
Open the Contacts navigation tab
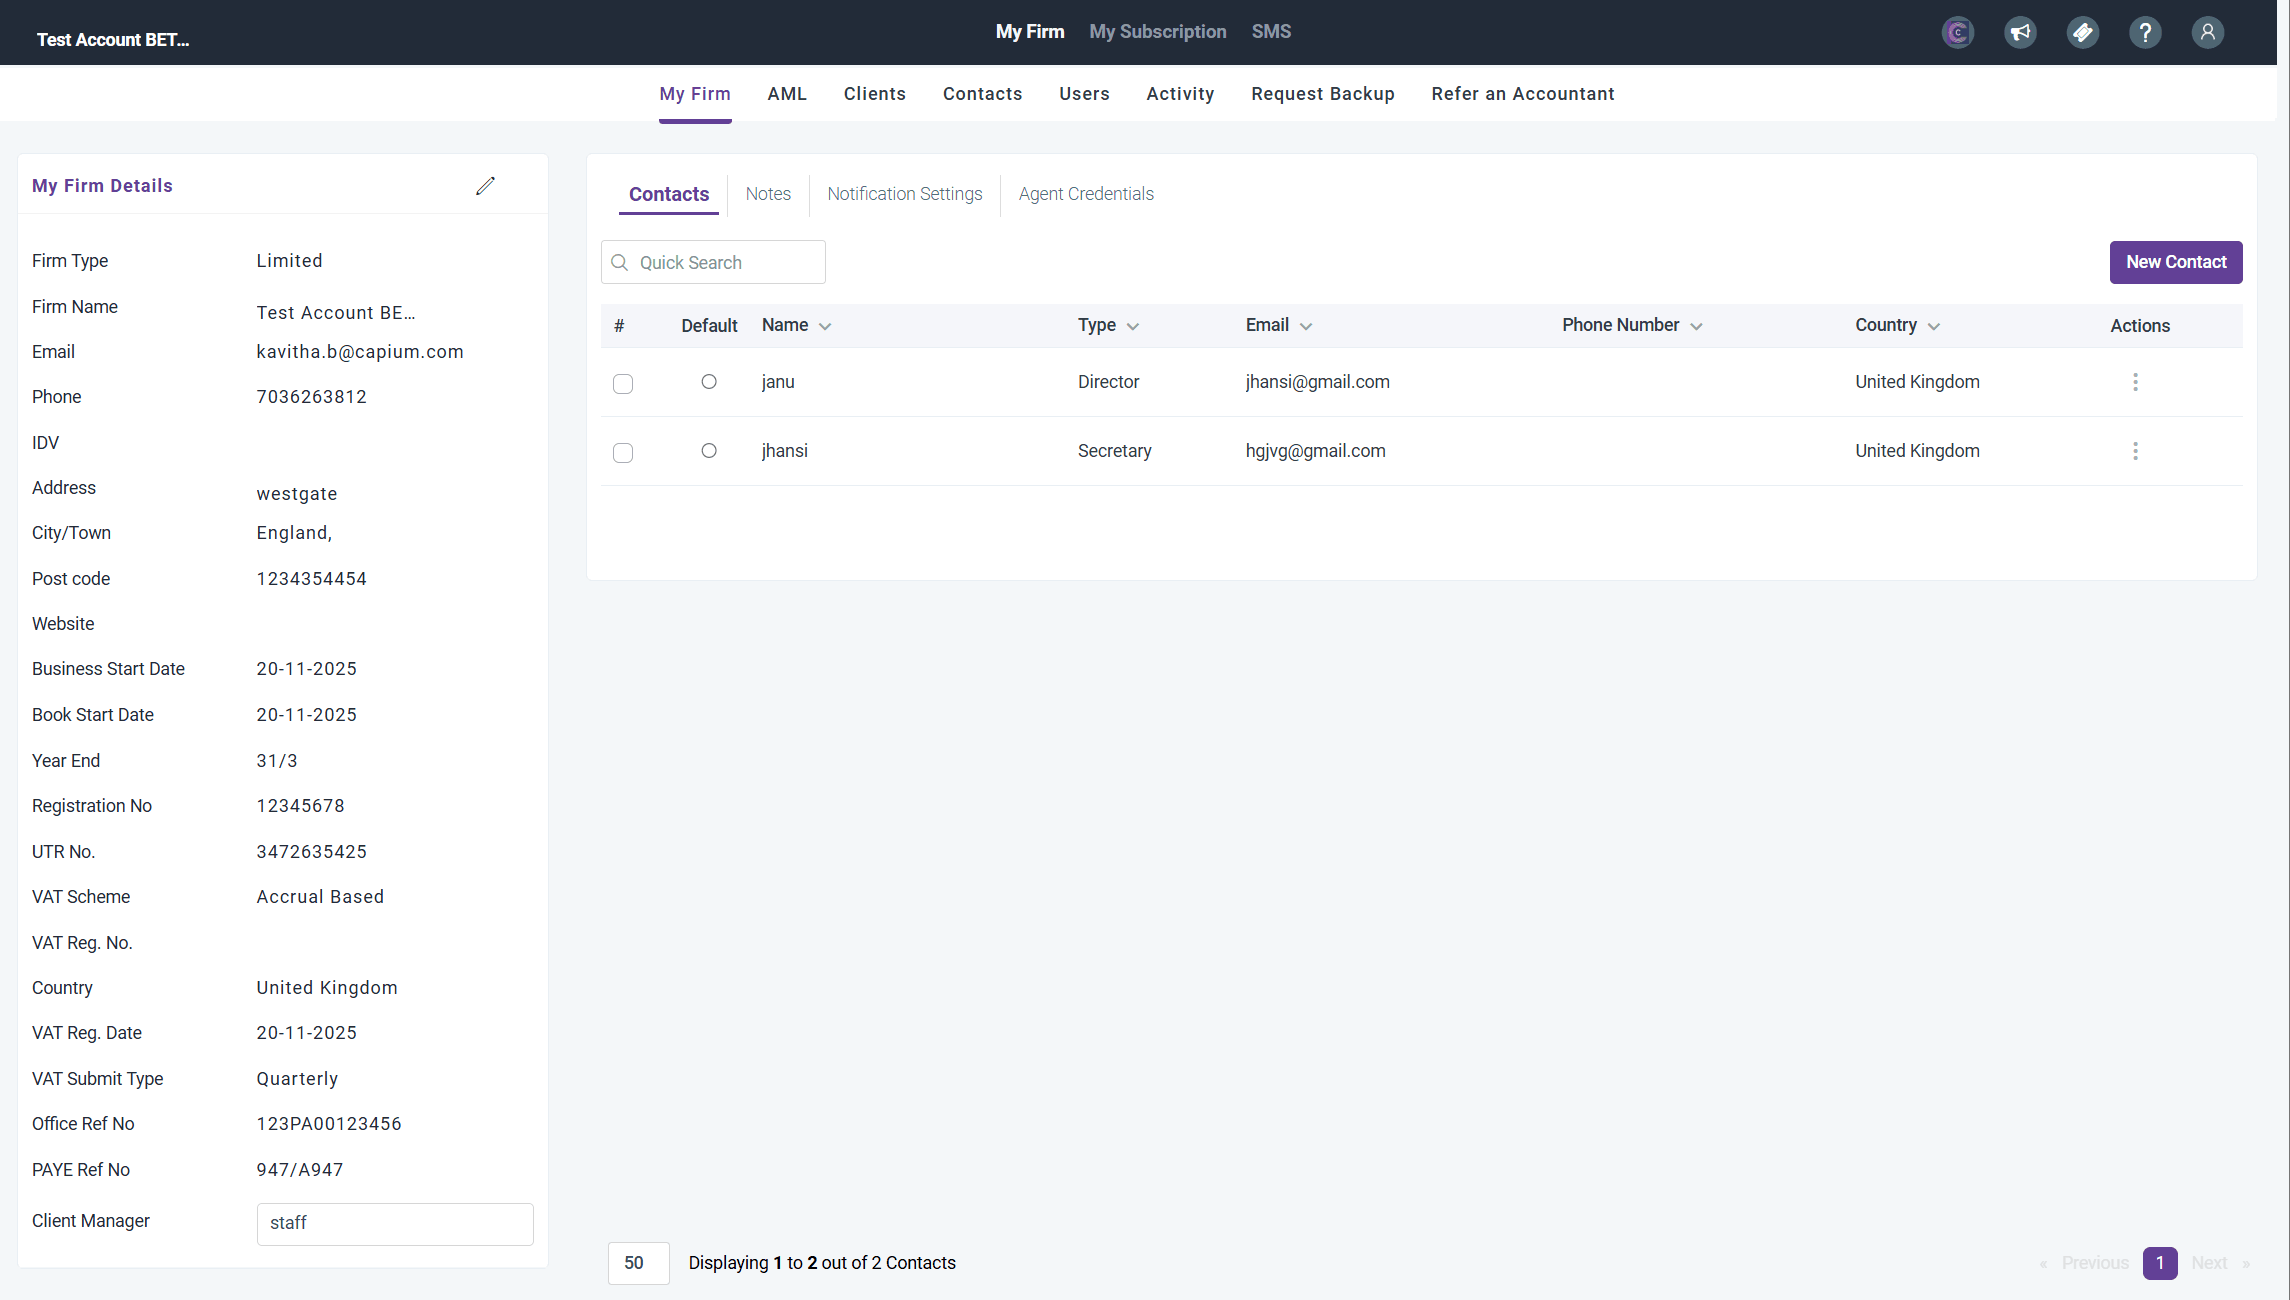tap(983, 94)
